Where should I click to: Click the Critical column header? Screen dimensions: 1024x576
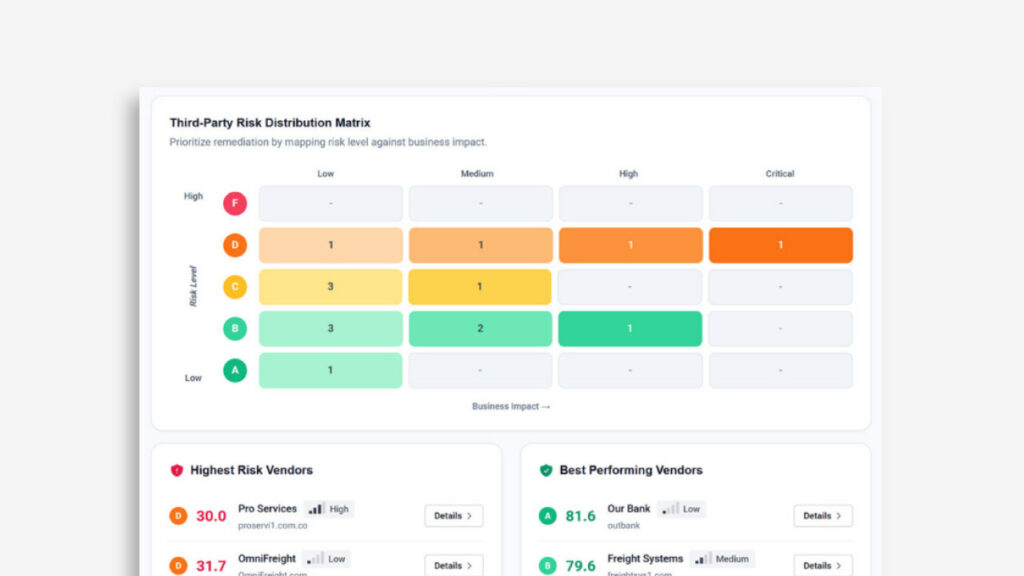click(x=780, y=174)
